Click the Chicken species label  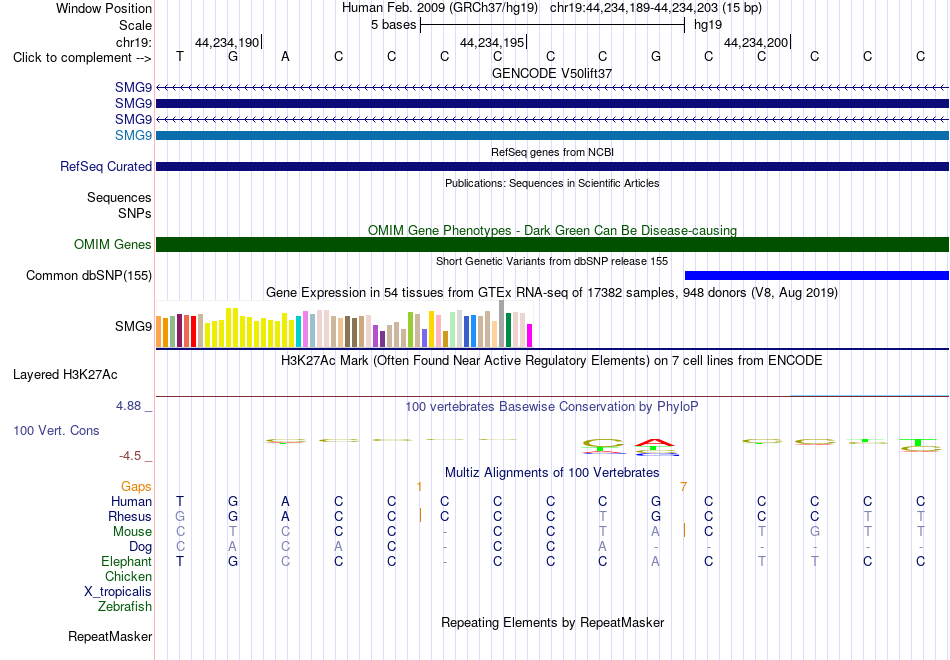128,576
